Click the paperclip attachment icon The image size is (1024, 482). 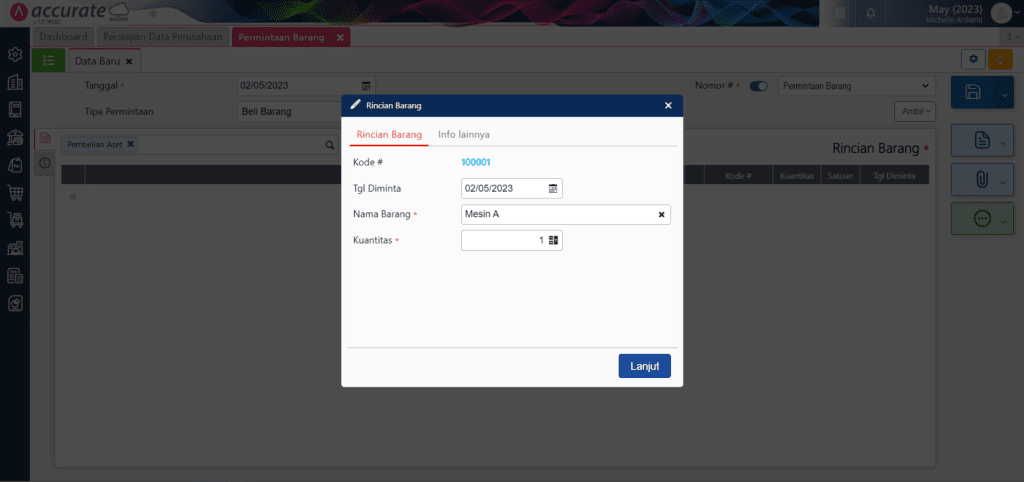click(982, 180)
